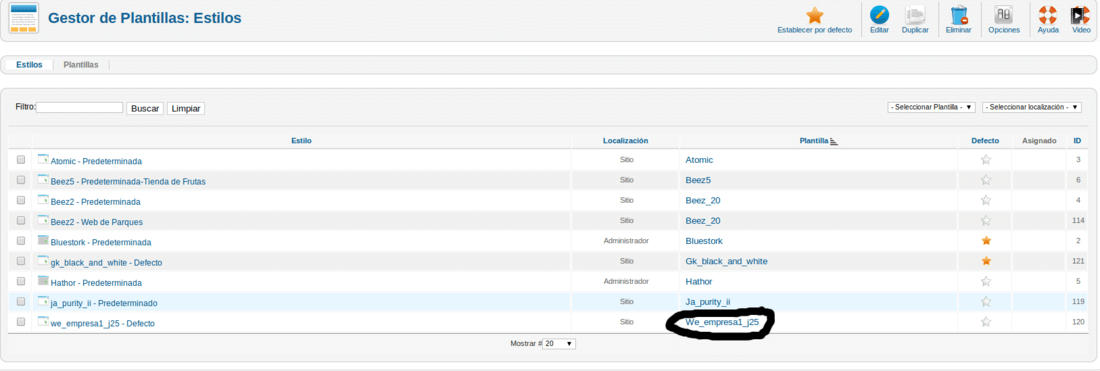This screenshot has width=1100, height=371.
Task: Click default star for Beez5 row
Action: coord(986,180)
